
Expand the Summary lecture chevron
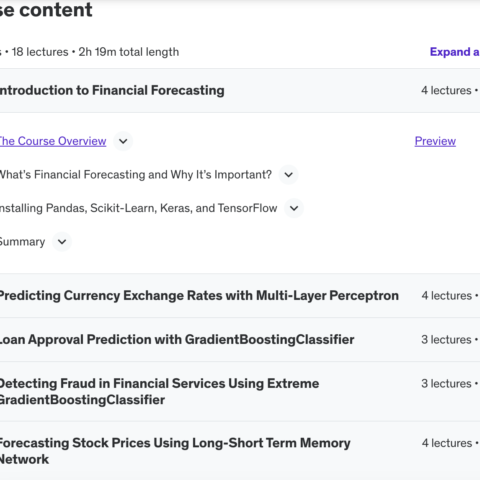point(62,242)
